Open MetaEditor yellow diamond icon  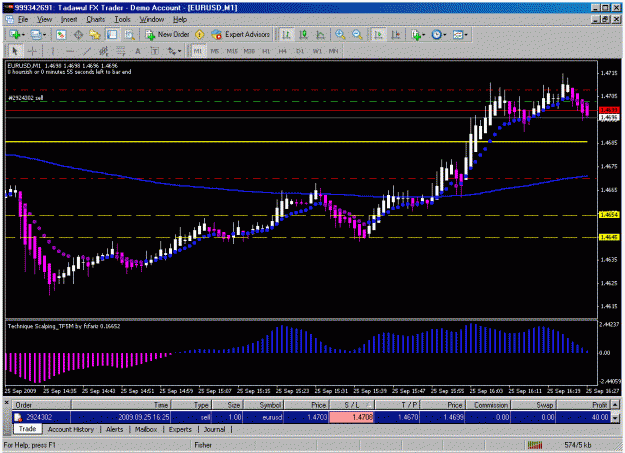coord(199,35)
